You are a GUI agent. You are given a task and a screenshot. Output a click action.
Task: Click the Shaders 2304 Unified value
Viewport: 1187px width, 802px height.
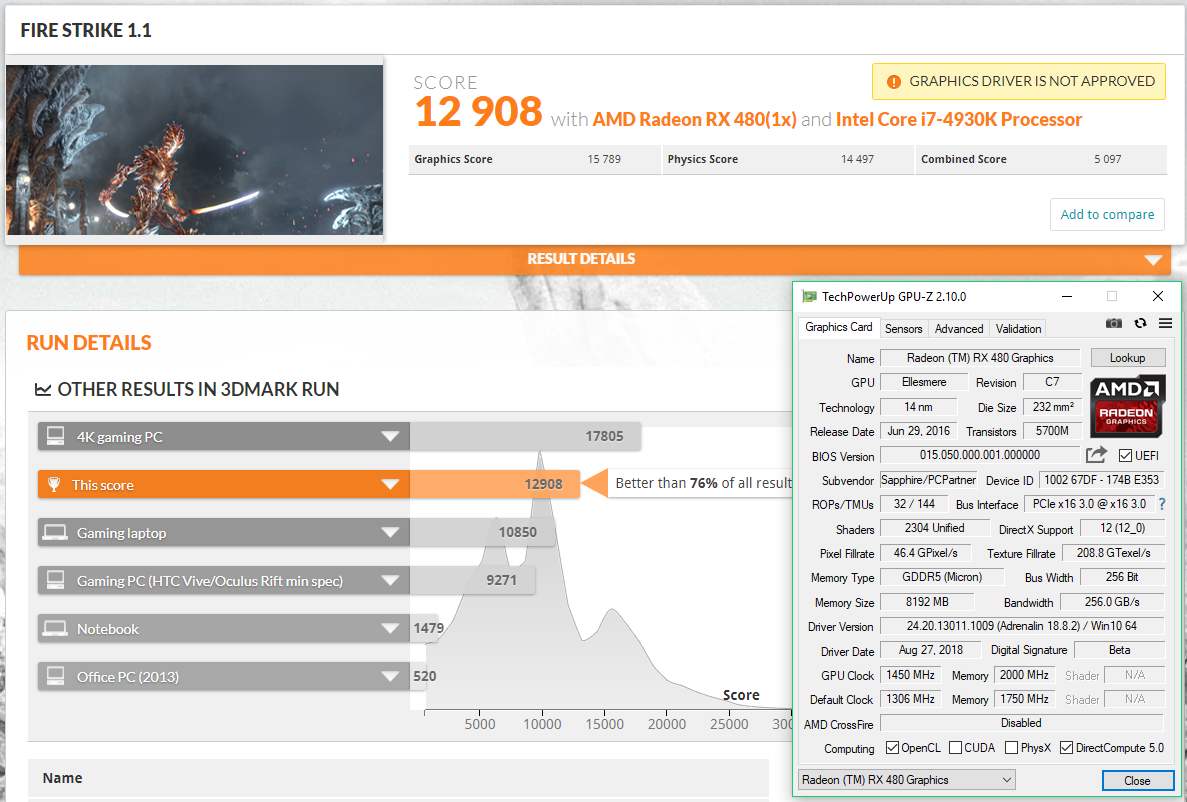click(934, 528)
